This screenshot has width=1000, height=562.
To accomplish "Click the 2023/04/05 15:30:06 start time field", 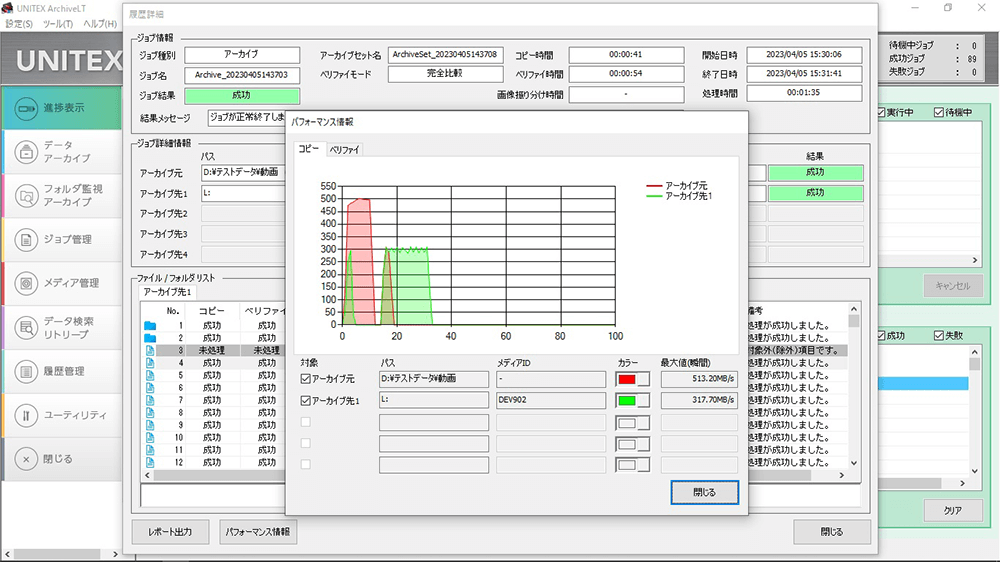I will click(804, 55).
